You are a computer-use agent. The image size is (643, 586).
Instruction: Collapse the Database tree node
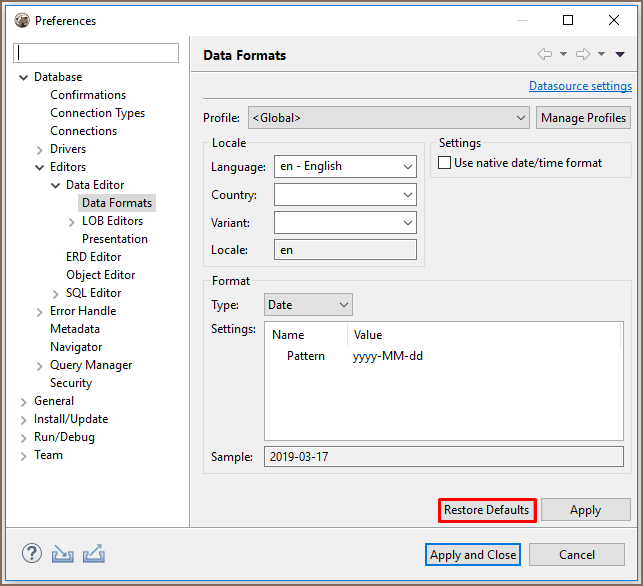[24, 77]
